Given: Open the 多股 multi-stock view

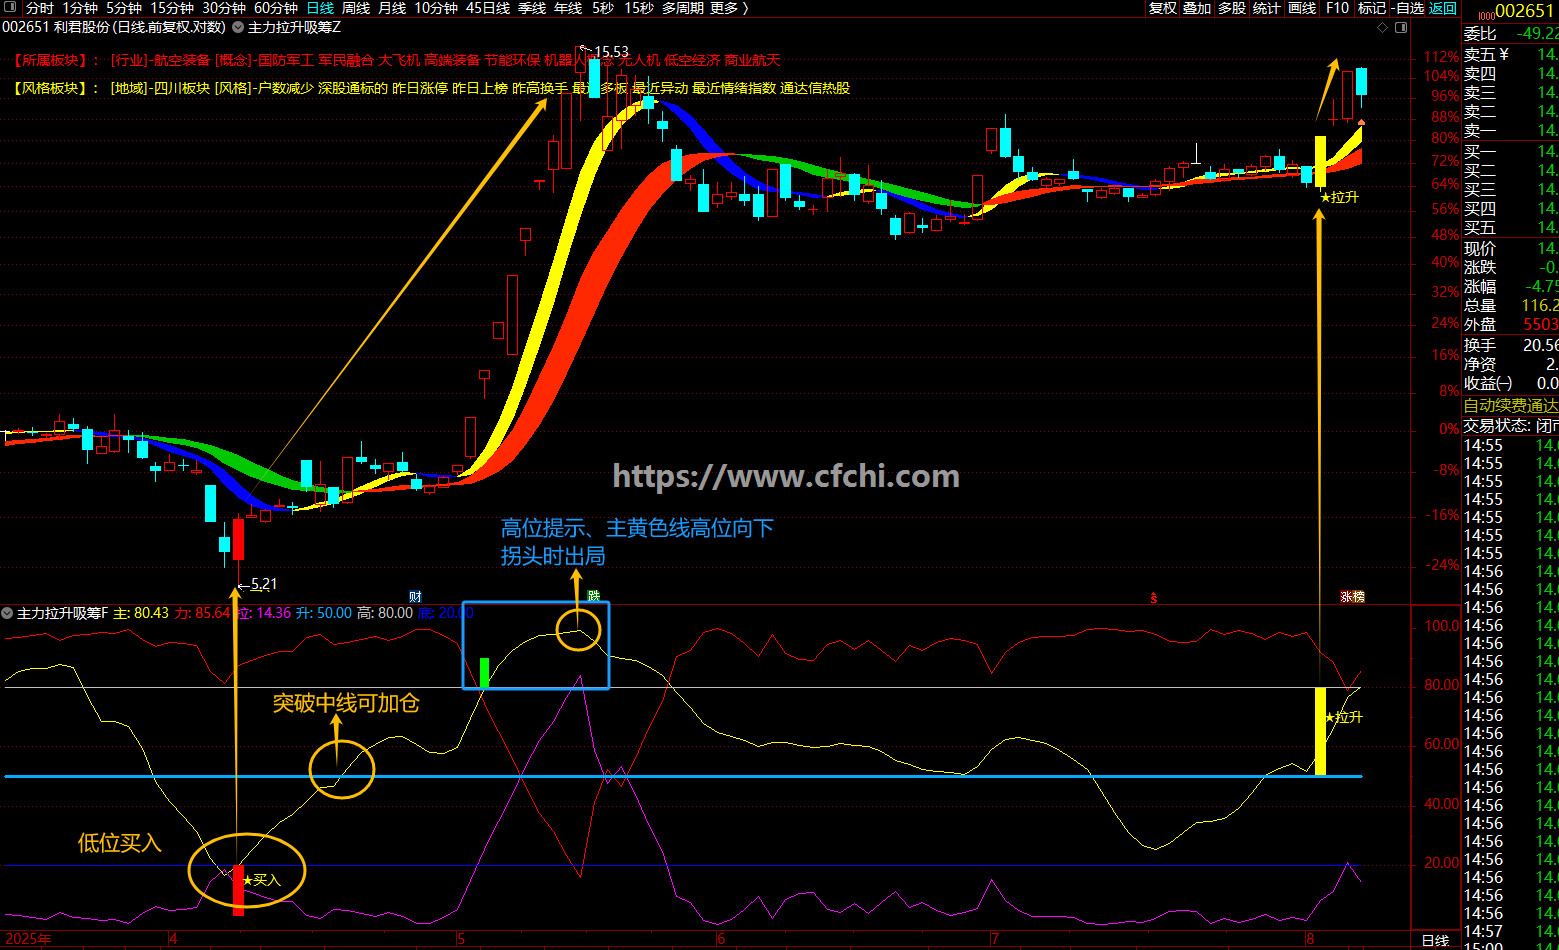Looking at the screenshot, I should (x=1232, y=8).
